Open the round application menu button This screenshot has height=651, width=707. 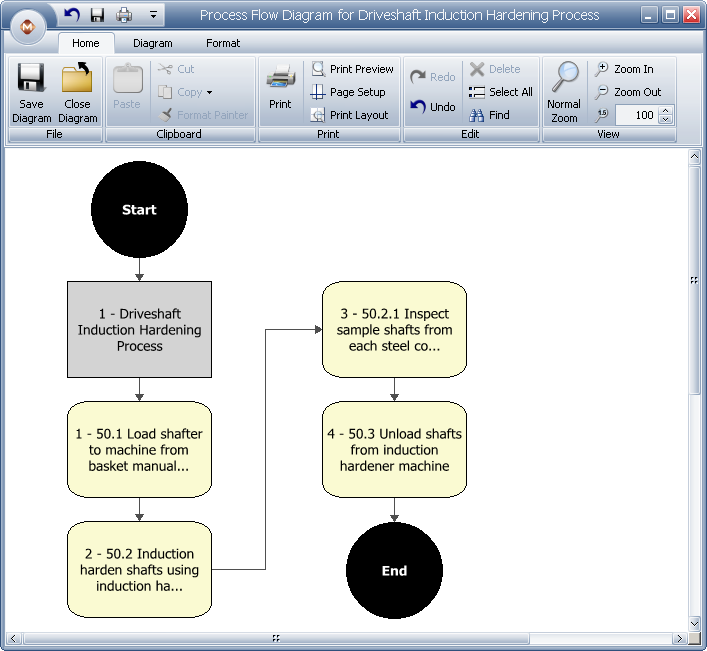click(x=27, y=27)
